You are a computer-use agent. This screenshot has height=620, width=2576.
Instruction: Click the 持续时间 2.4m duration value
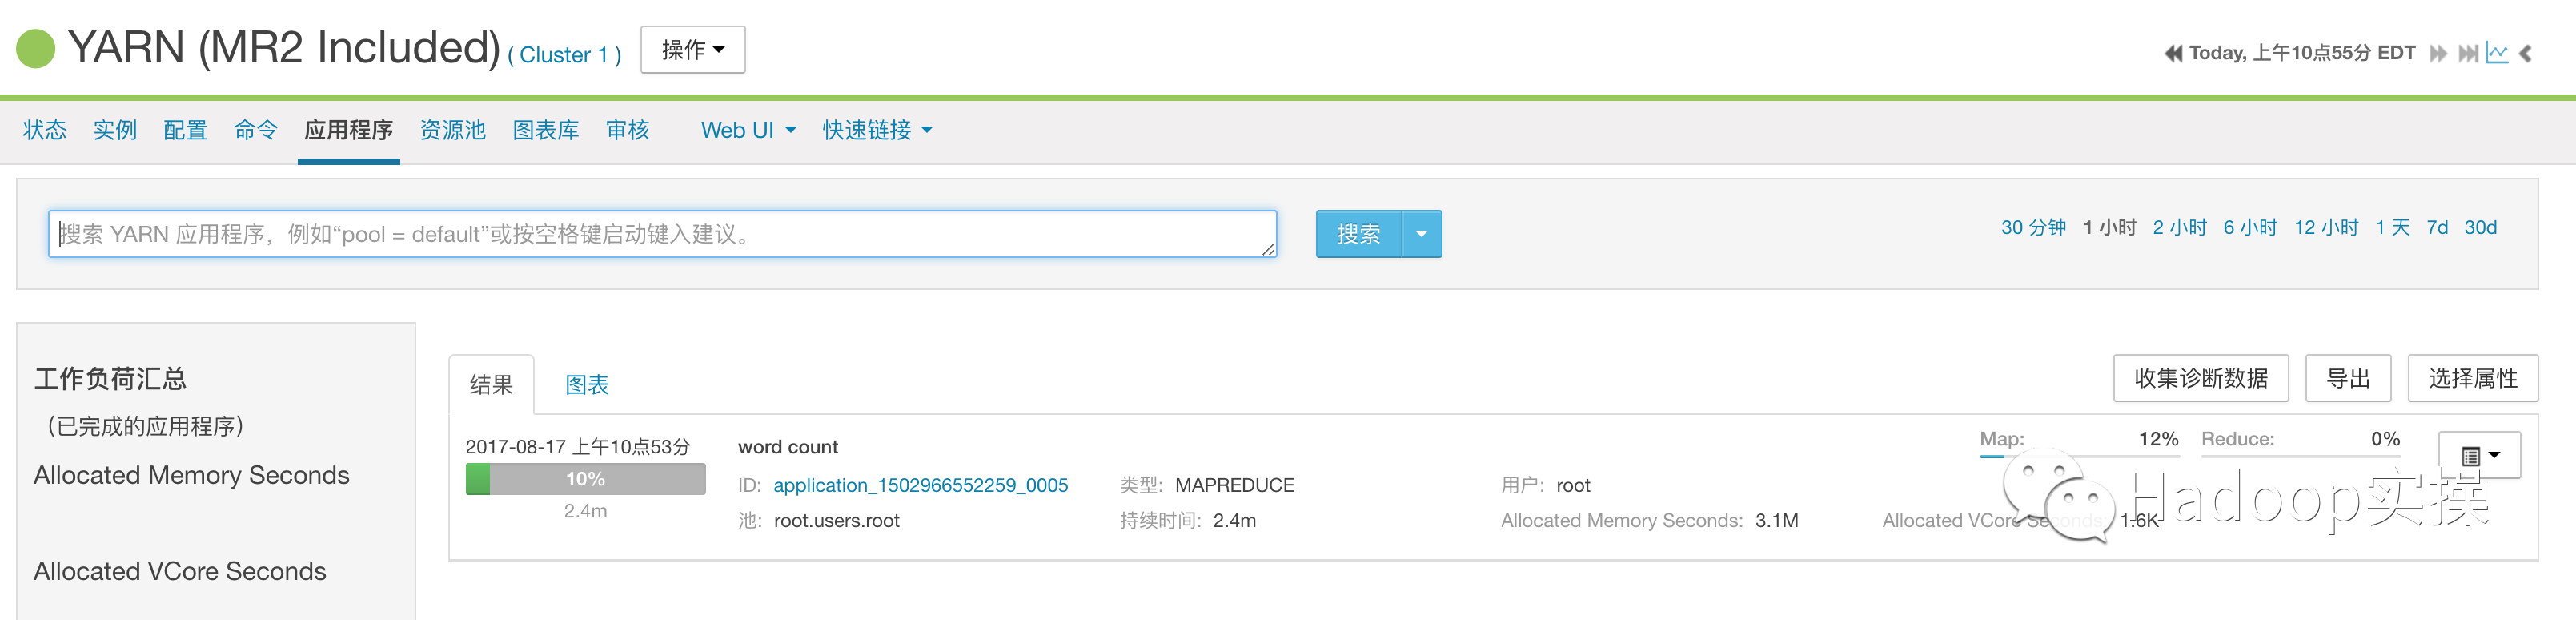click(1234, 520)
